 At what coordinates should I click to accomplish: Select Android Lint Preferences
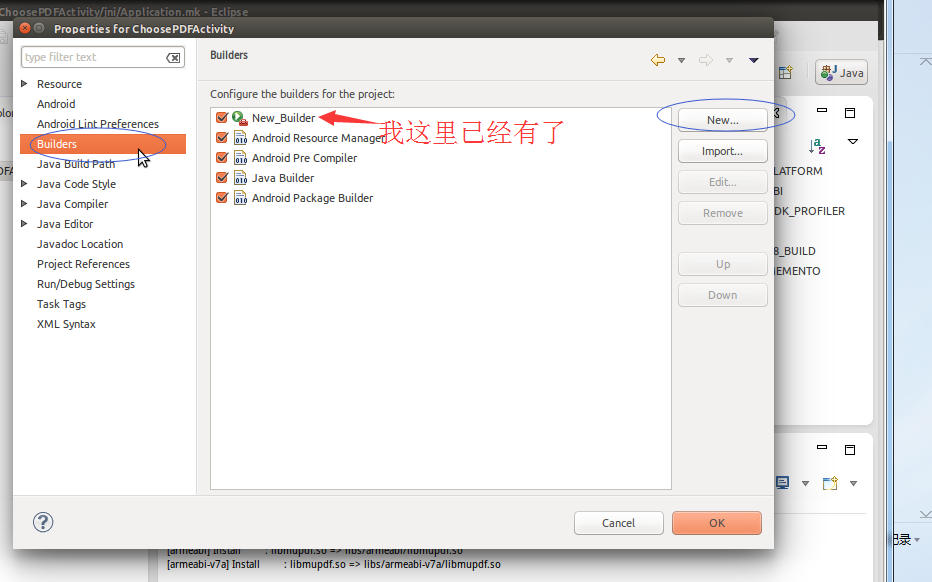97,124
